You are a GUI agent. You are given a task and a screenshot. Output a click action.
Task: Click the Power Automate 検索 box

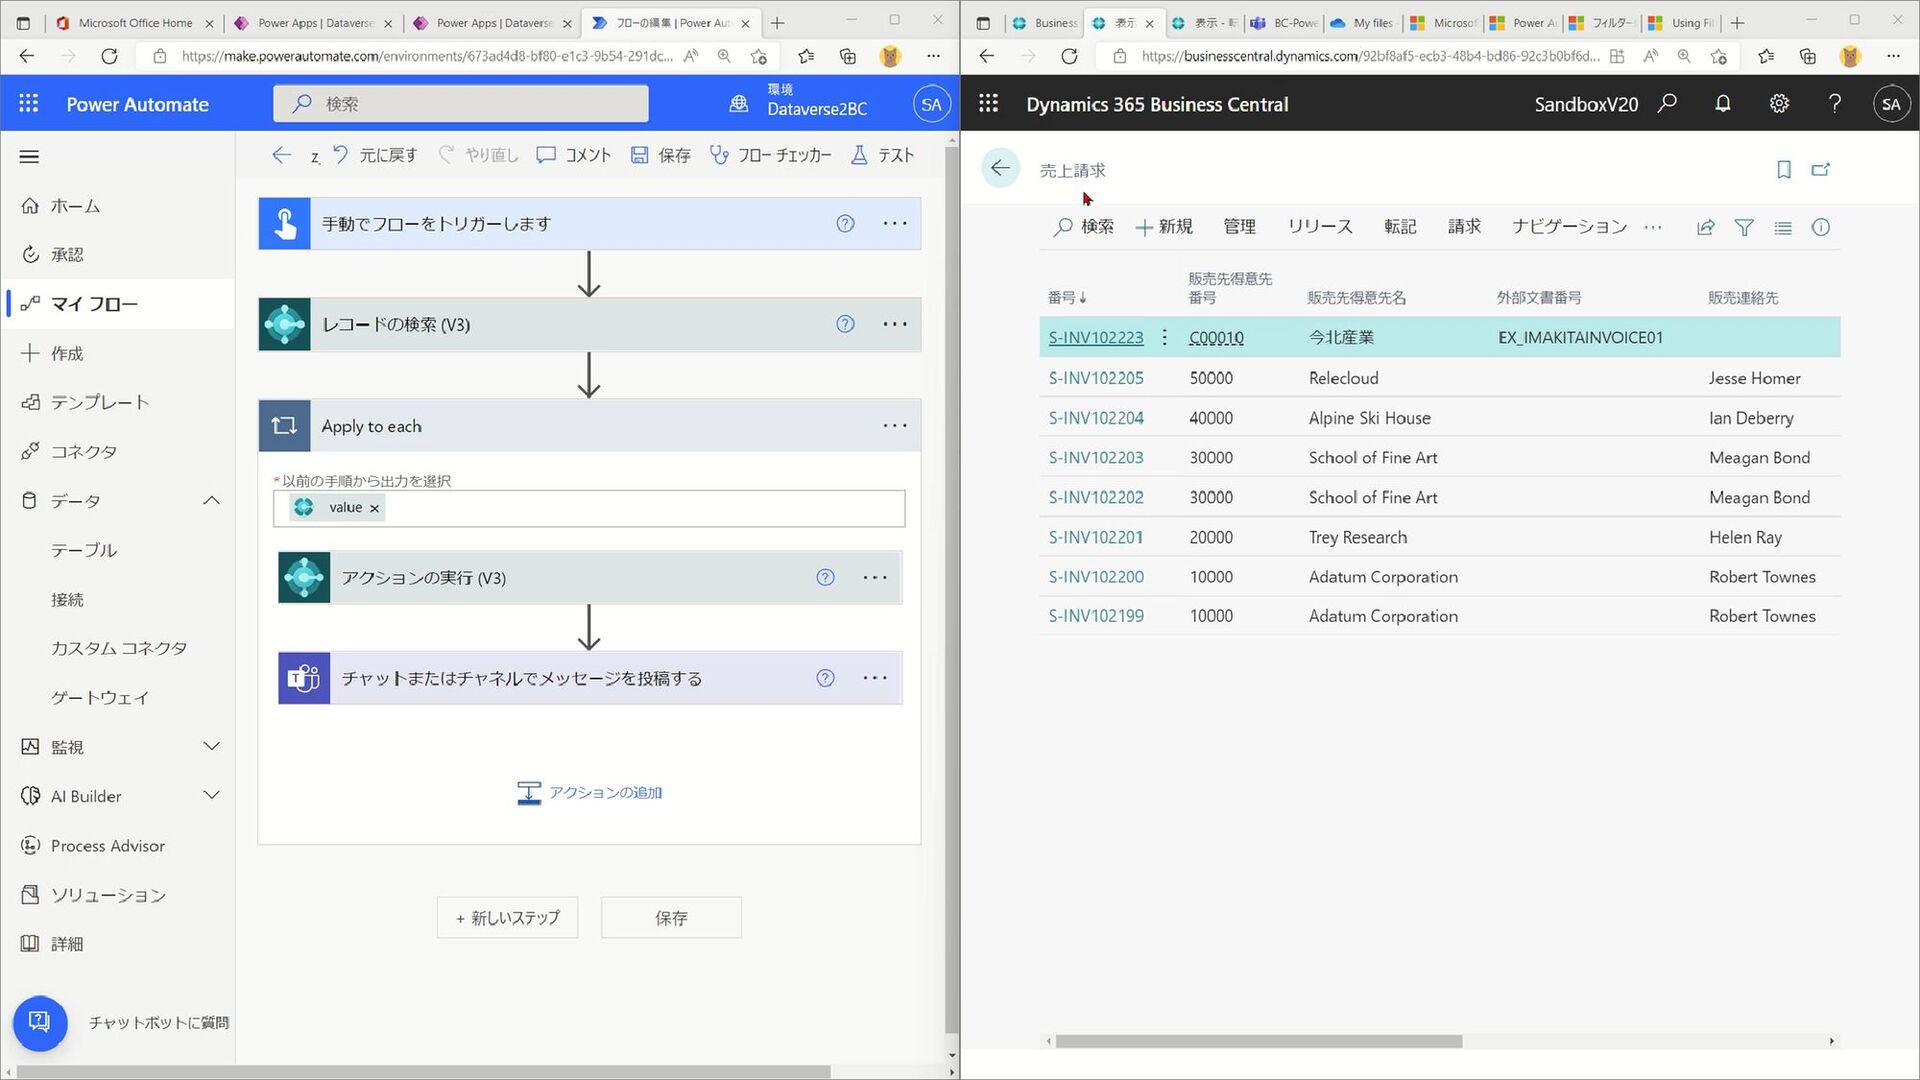pos(461,103)
